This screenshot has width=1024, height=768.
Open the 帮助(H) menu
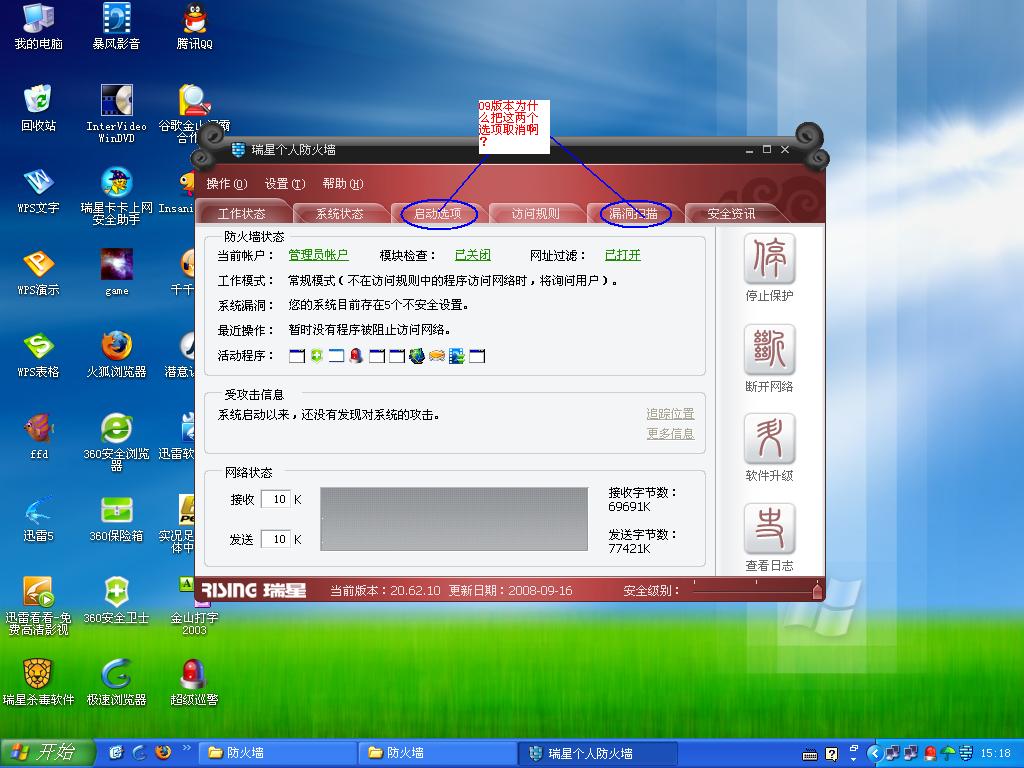343,184
